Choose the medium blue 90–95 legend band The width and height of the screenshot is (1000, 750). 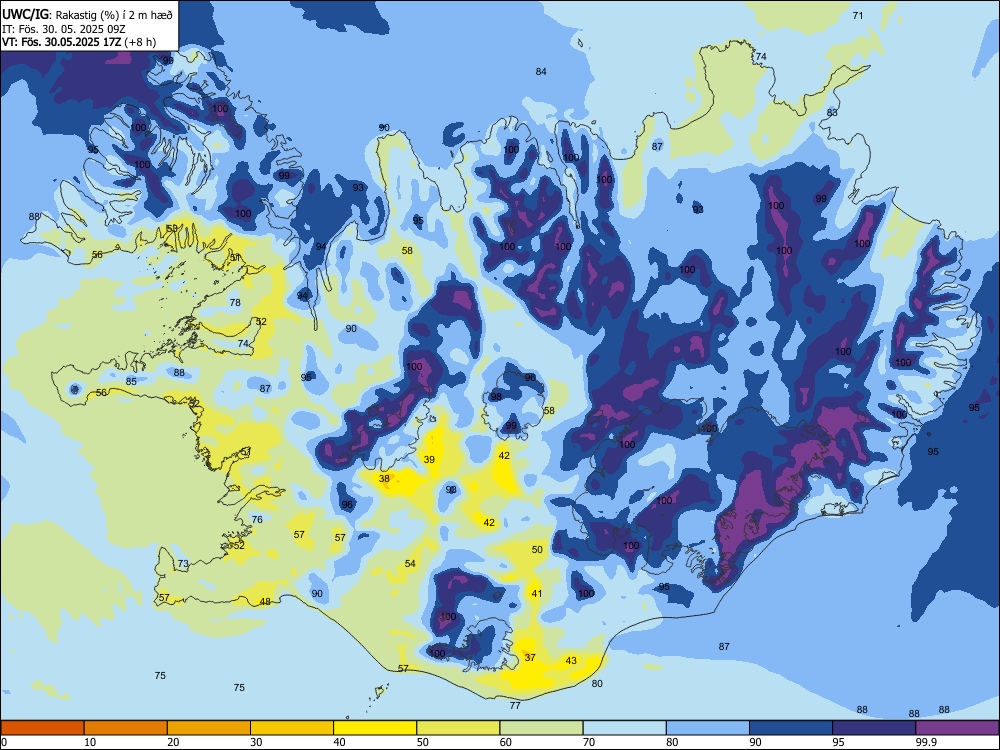coord(791,728)
